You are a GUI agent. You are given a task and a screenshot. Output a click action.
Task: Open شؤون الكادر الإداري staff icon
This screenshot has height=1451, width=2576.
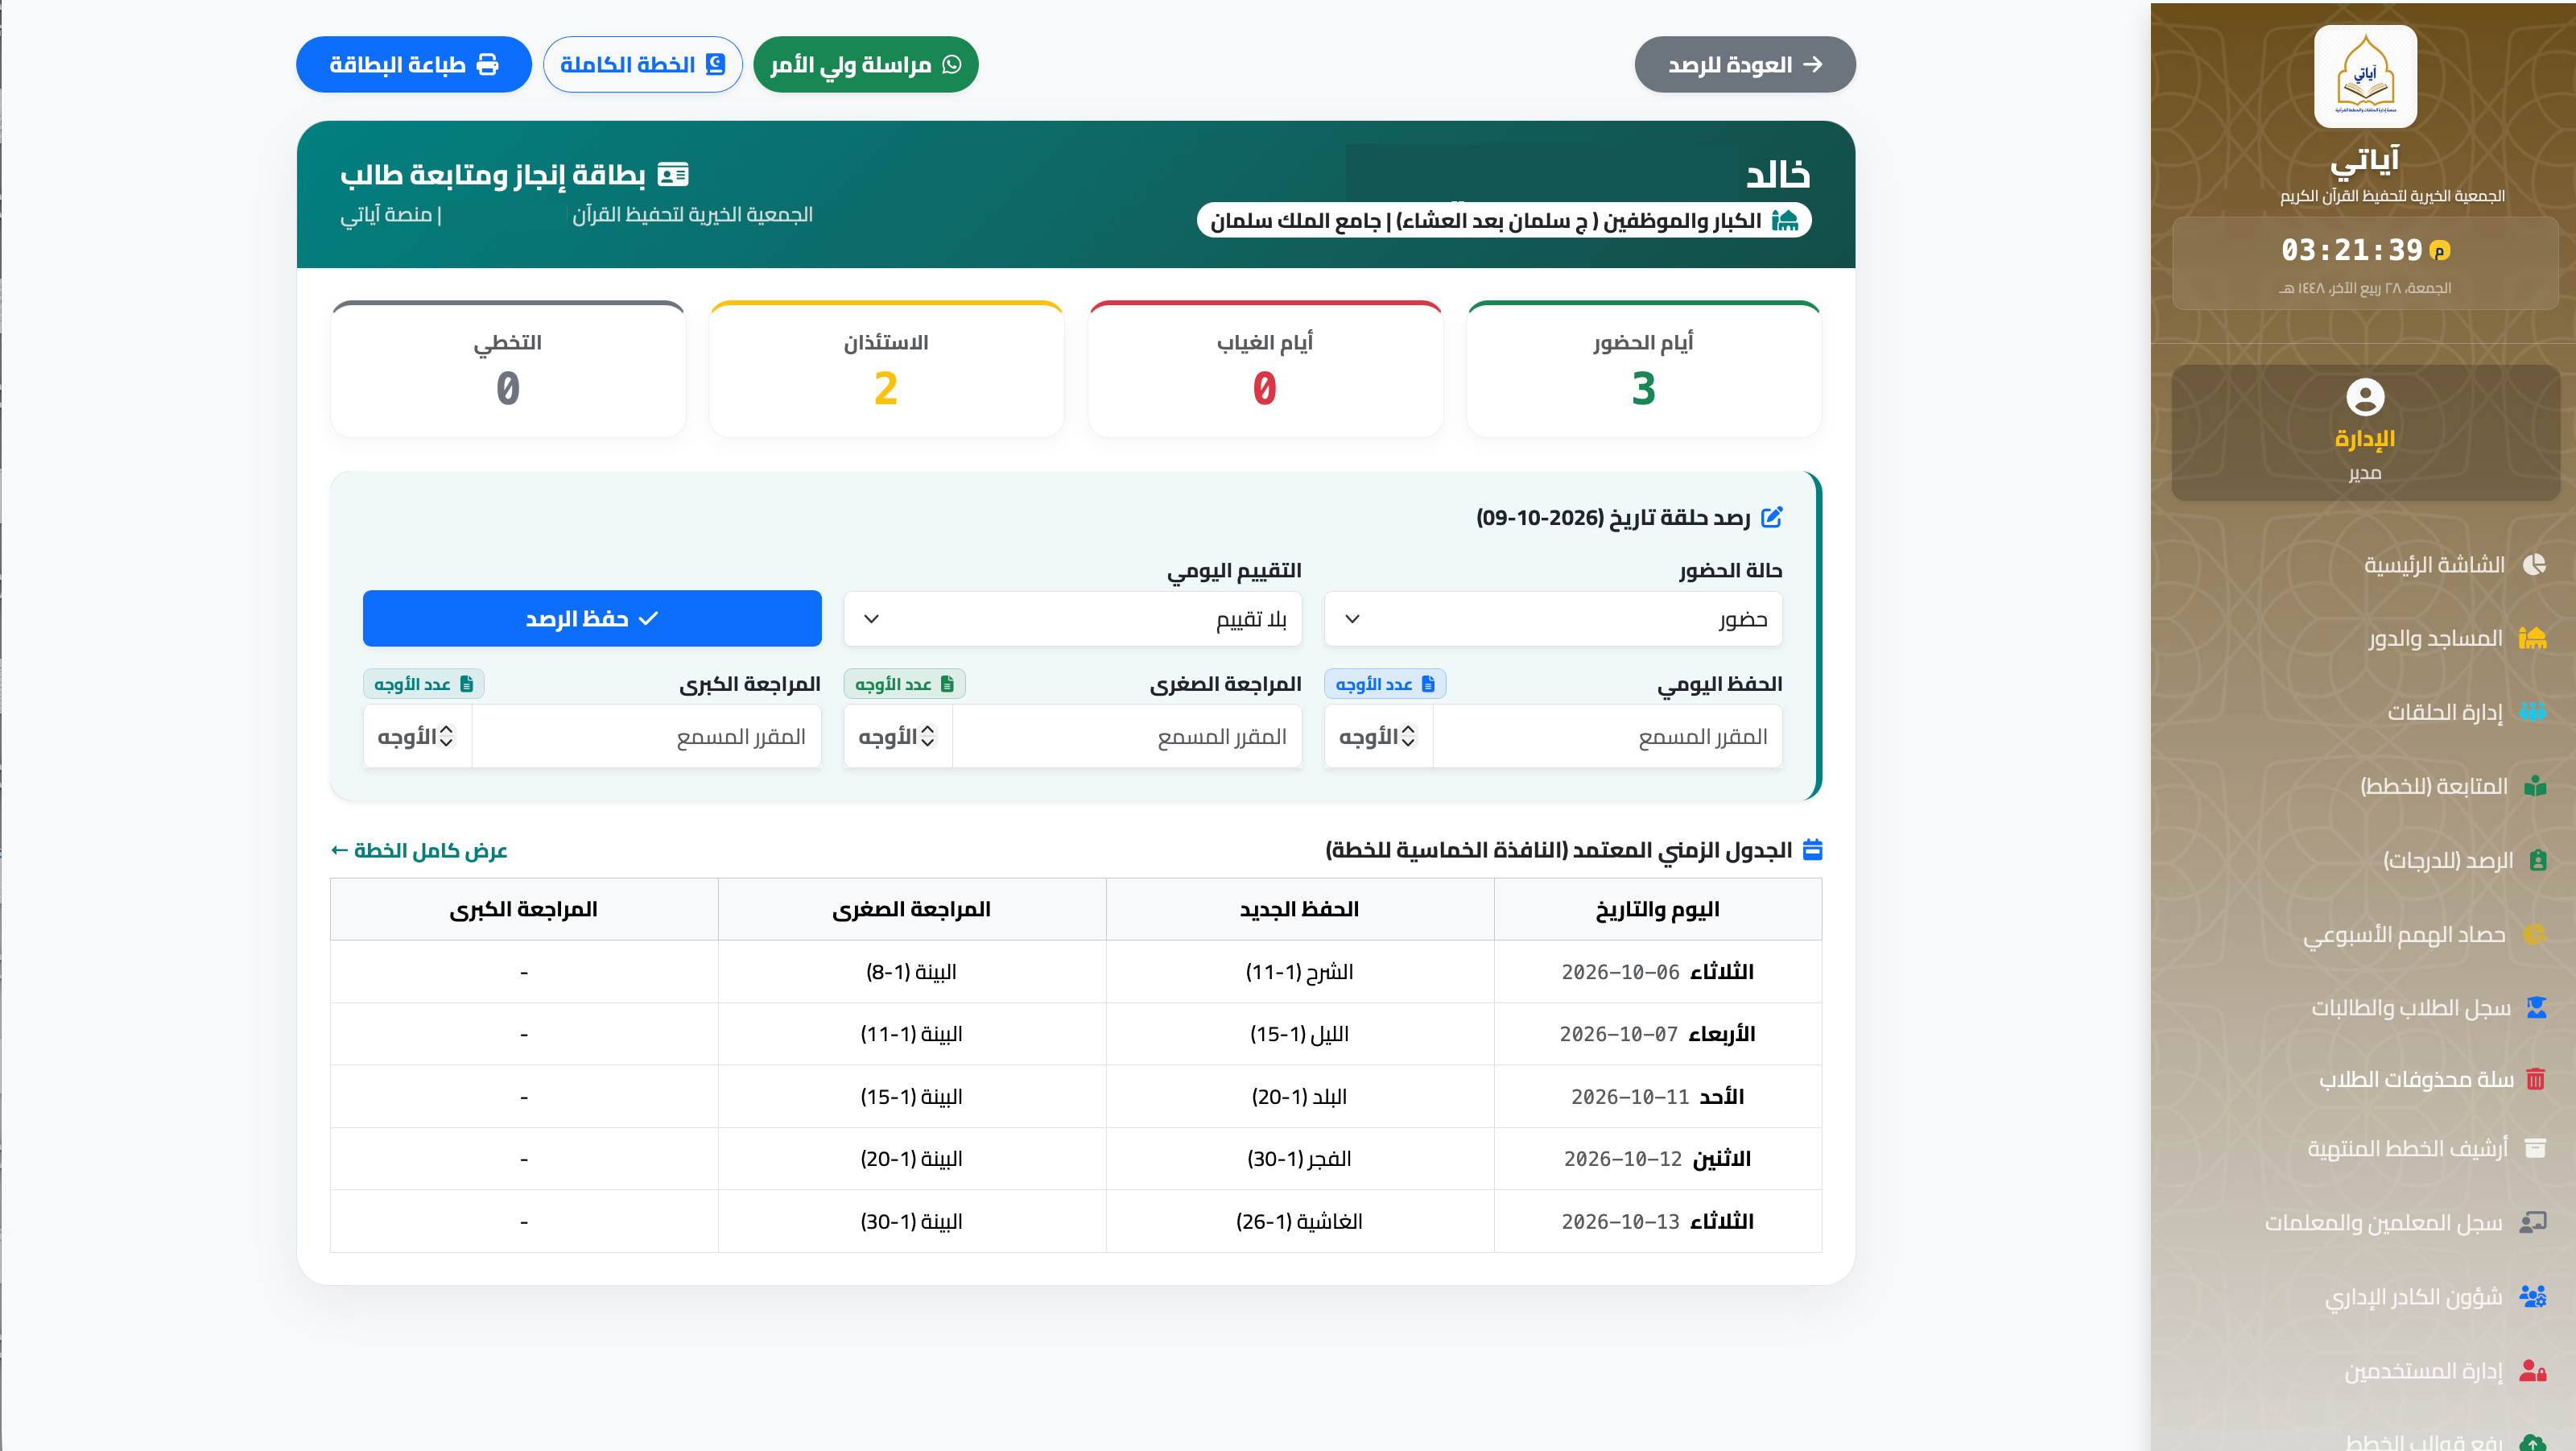coord(2532,1296)
